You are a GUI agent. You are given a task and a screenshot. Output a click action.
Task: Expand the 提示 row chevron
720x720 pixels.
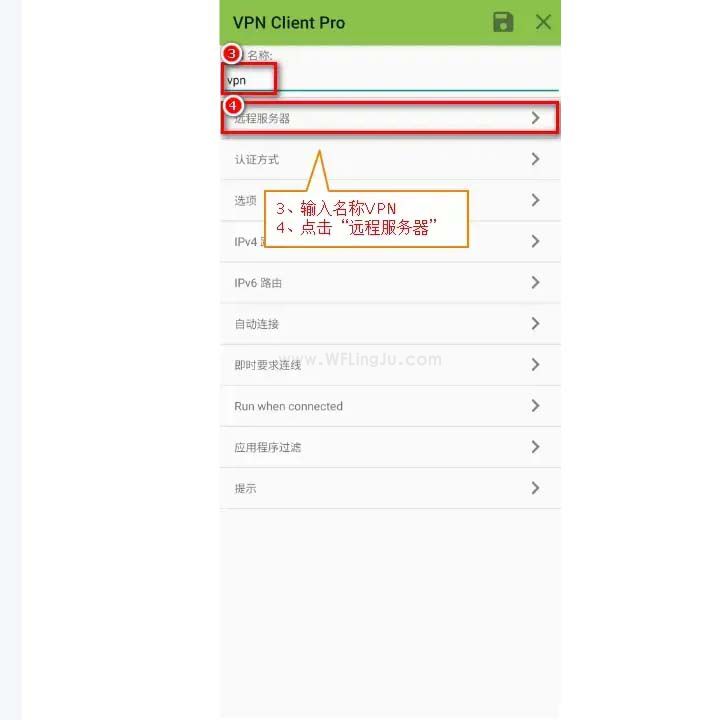(535, 488)
